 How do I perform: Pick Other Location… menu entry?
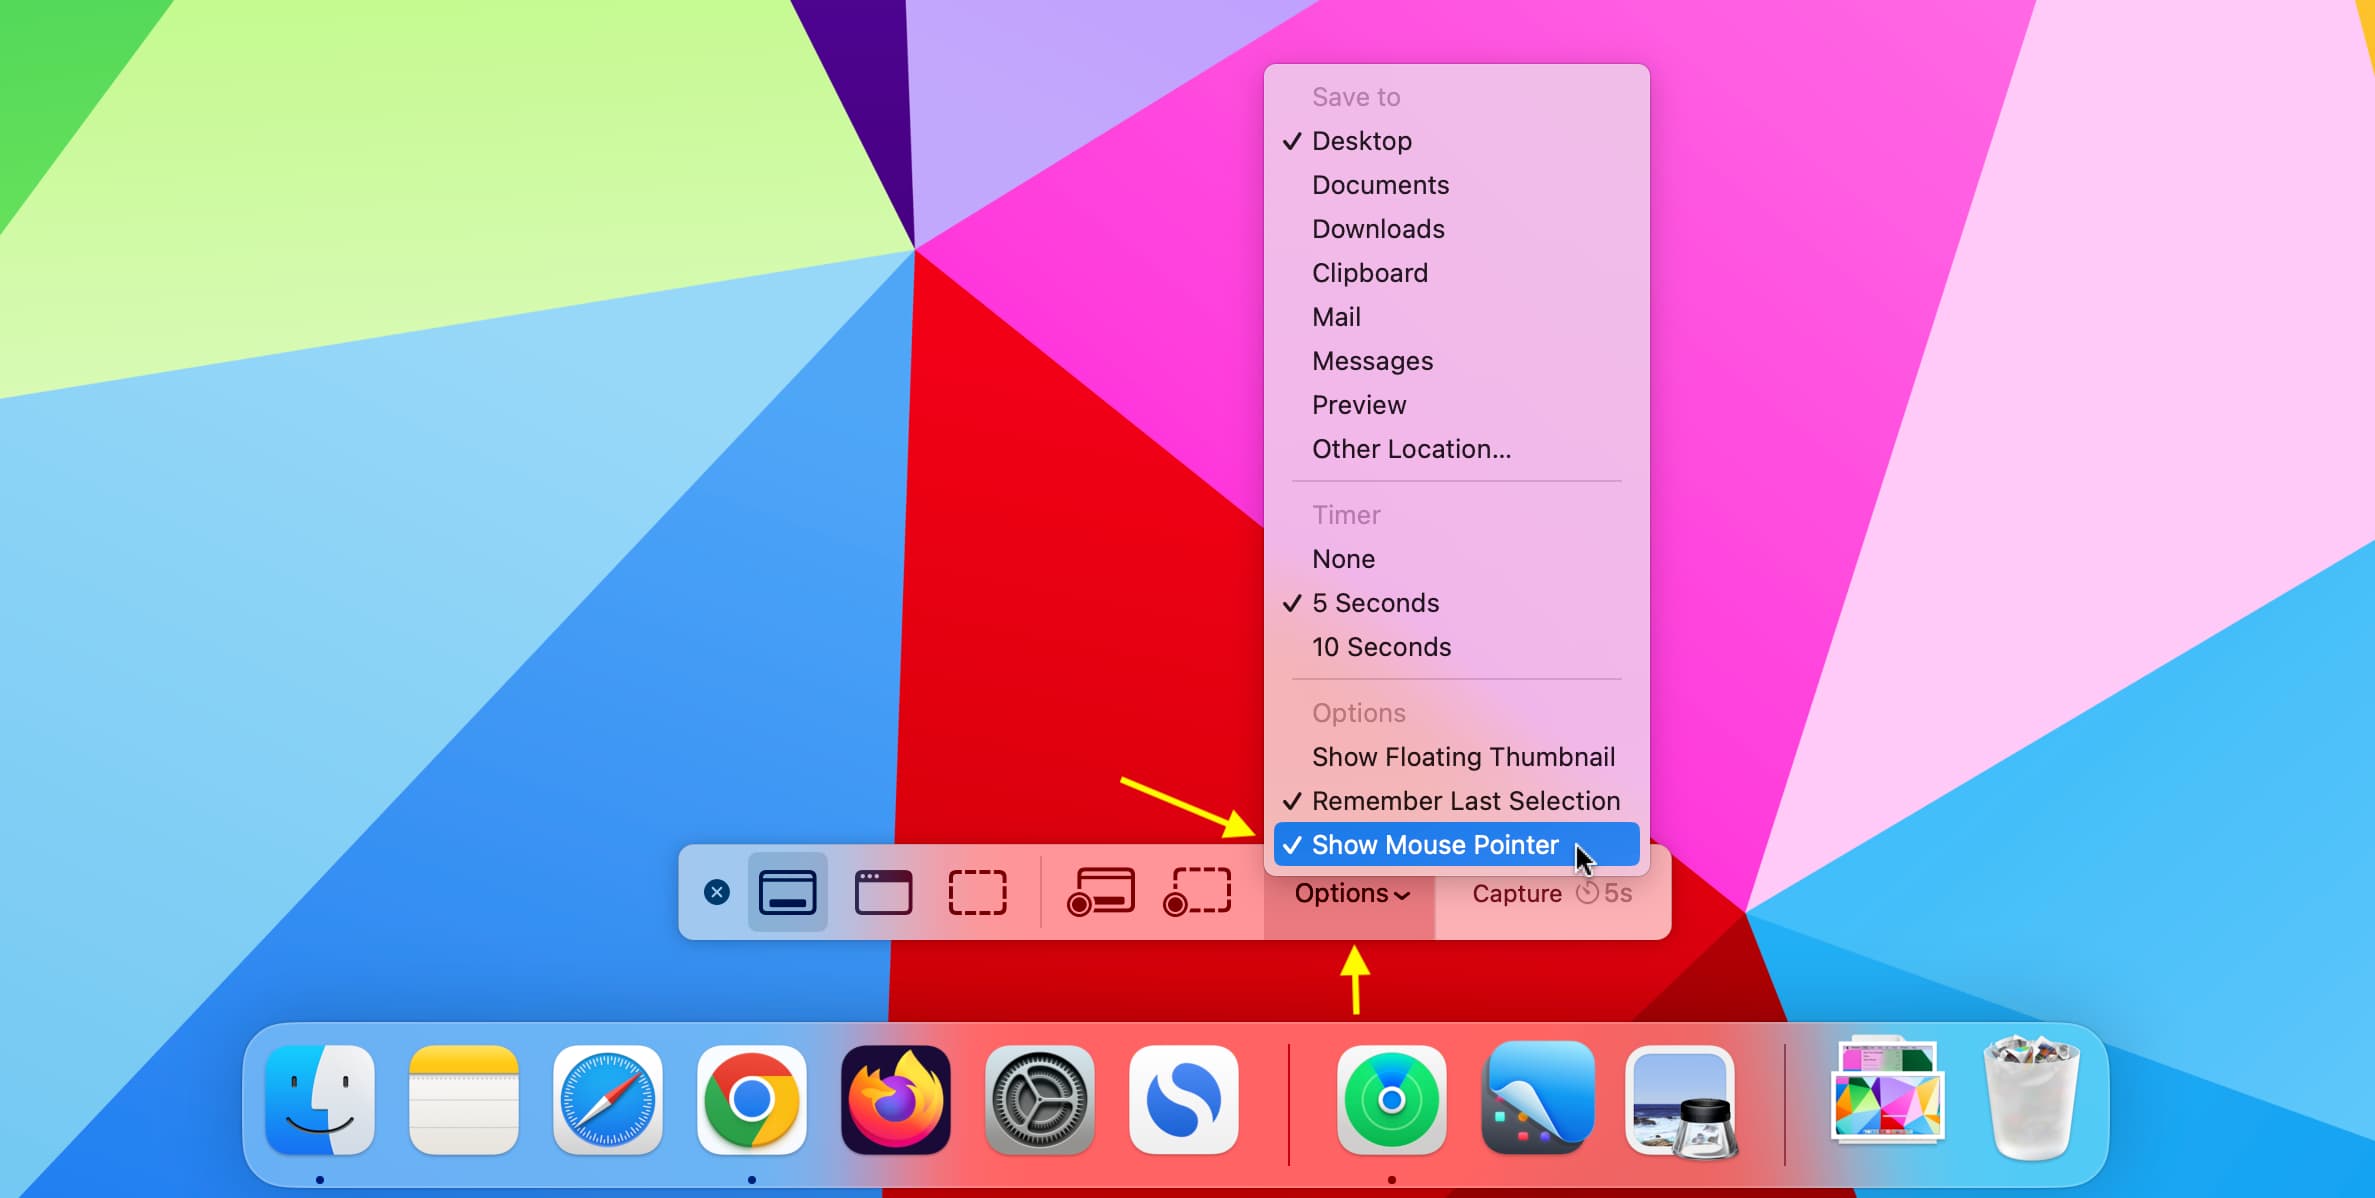[x=1456, y=449]
